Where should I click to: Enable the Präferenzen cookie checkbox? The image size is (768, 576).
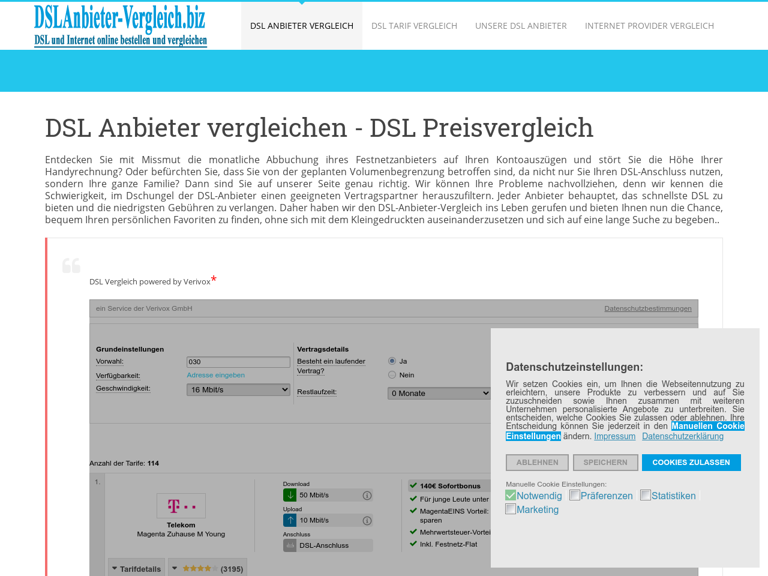coord(575,495)
